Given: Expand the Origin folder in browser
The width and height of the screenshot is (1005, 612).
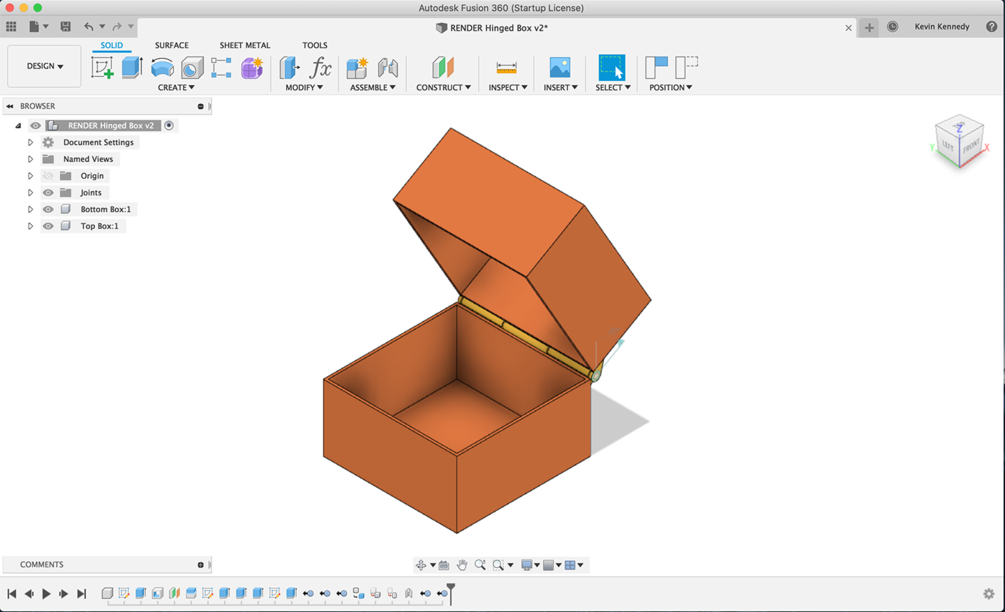Looking at the screenshot, I should [x=30, y=175].
